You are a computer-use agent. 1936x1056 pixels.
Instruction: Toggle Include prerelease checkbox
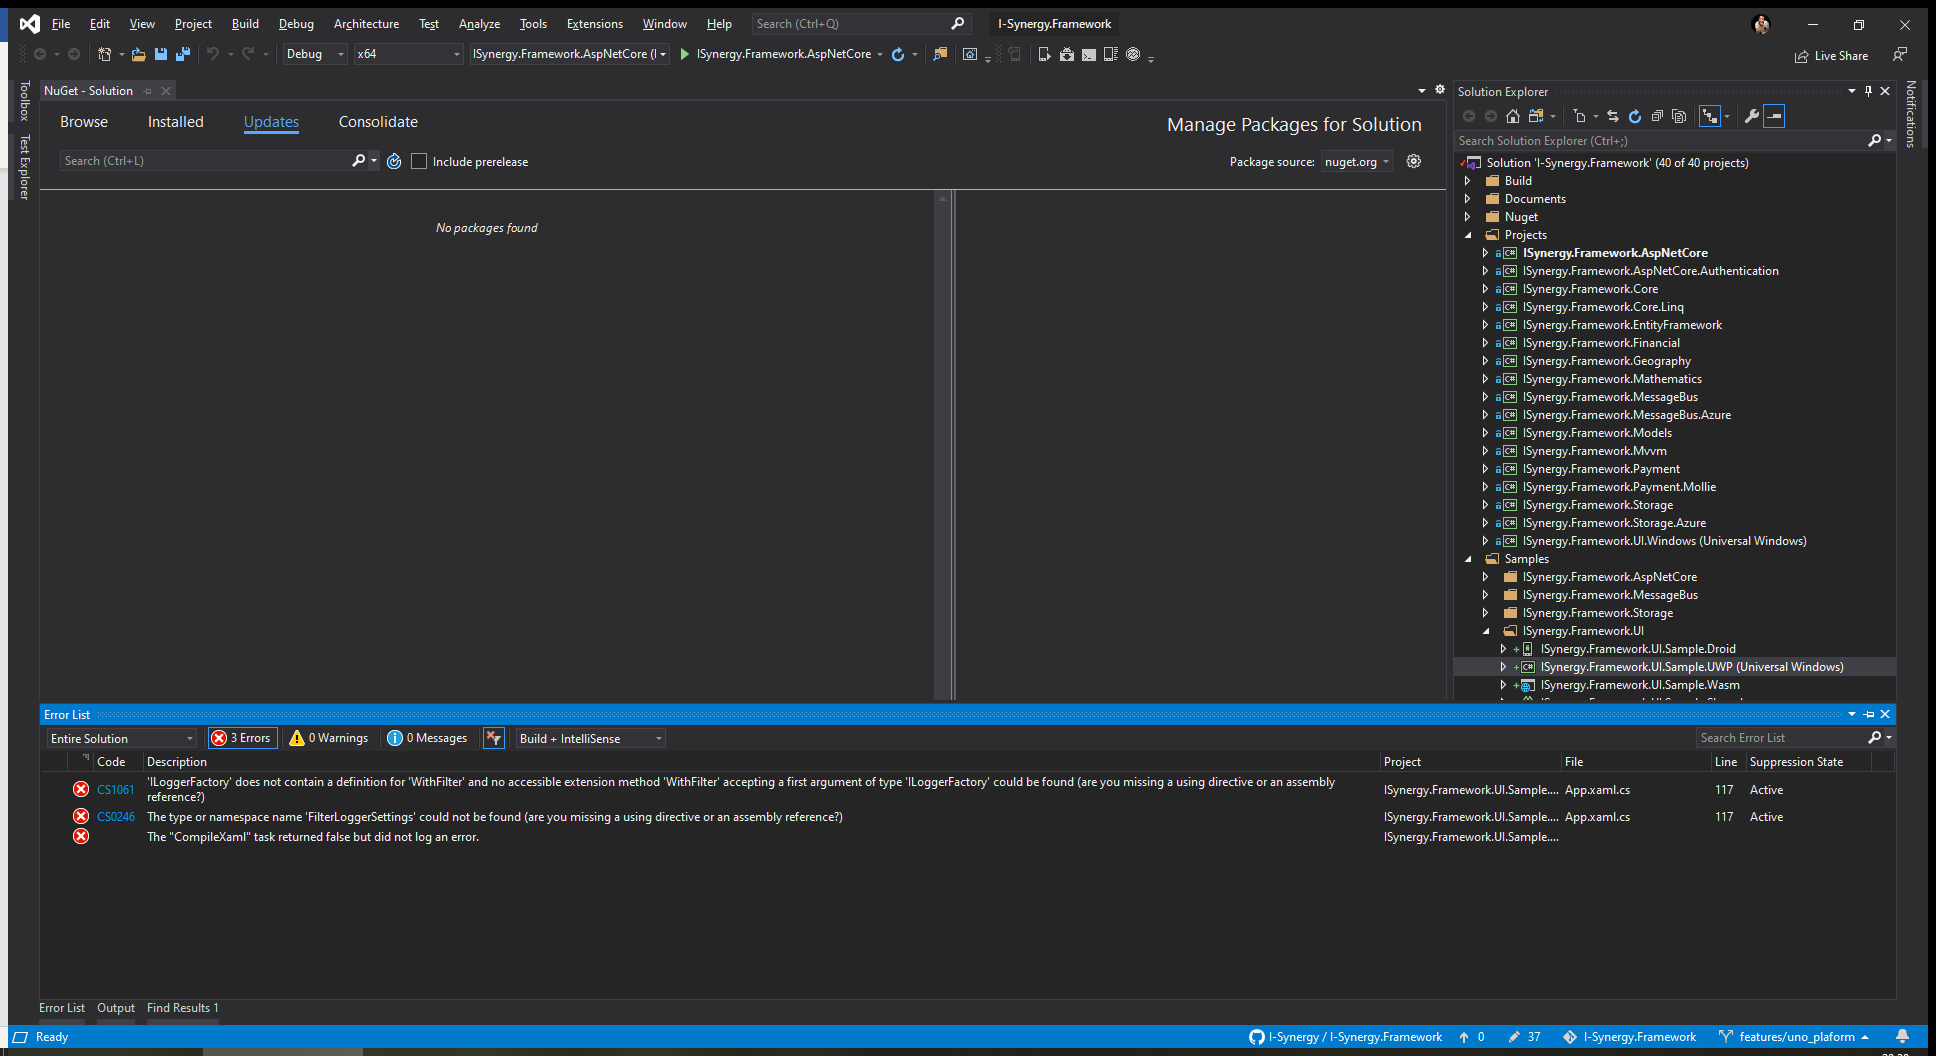[419, 161]
